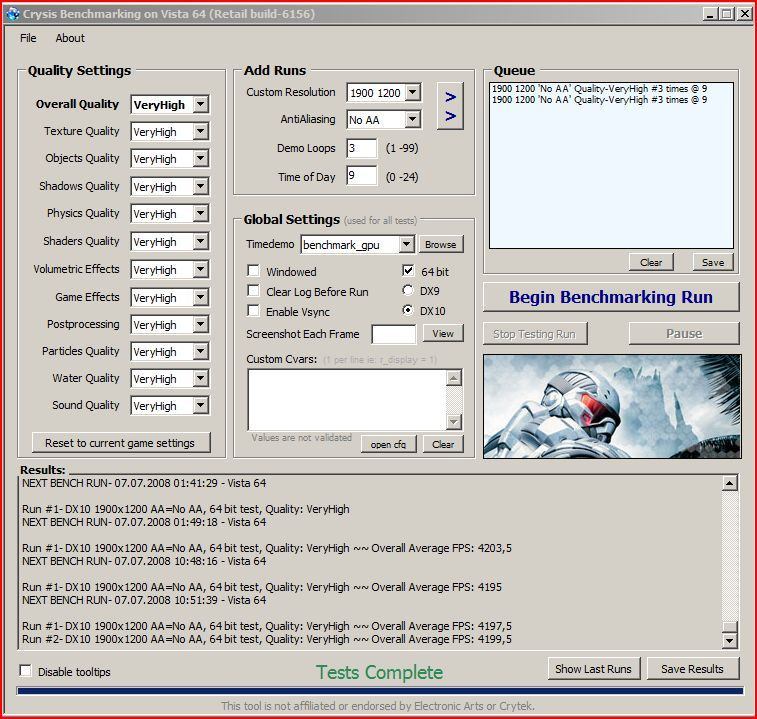Expand the Texture Quality dropdown
The height and width of the screenshot is (719, 757).
pos(201,131)
